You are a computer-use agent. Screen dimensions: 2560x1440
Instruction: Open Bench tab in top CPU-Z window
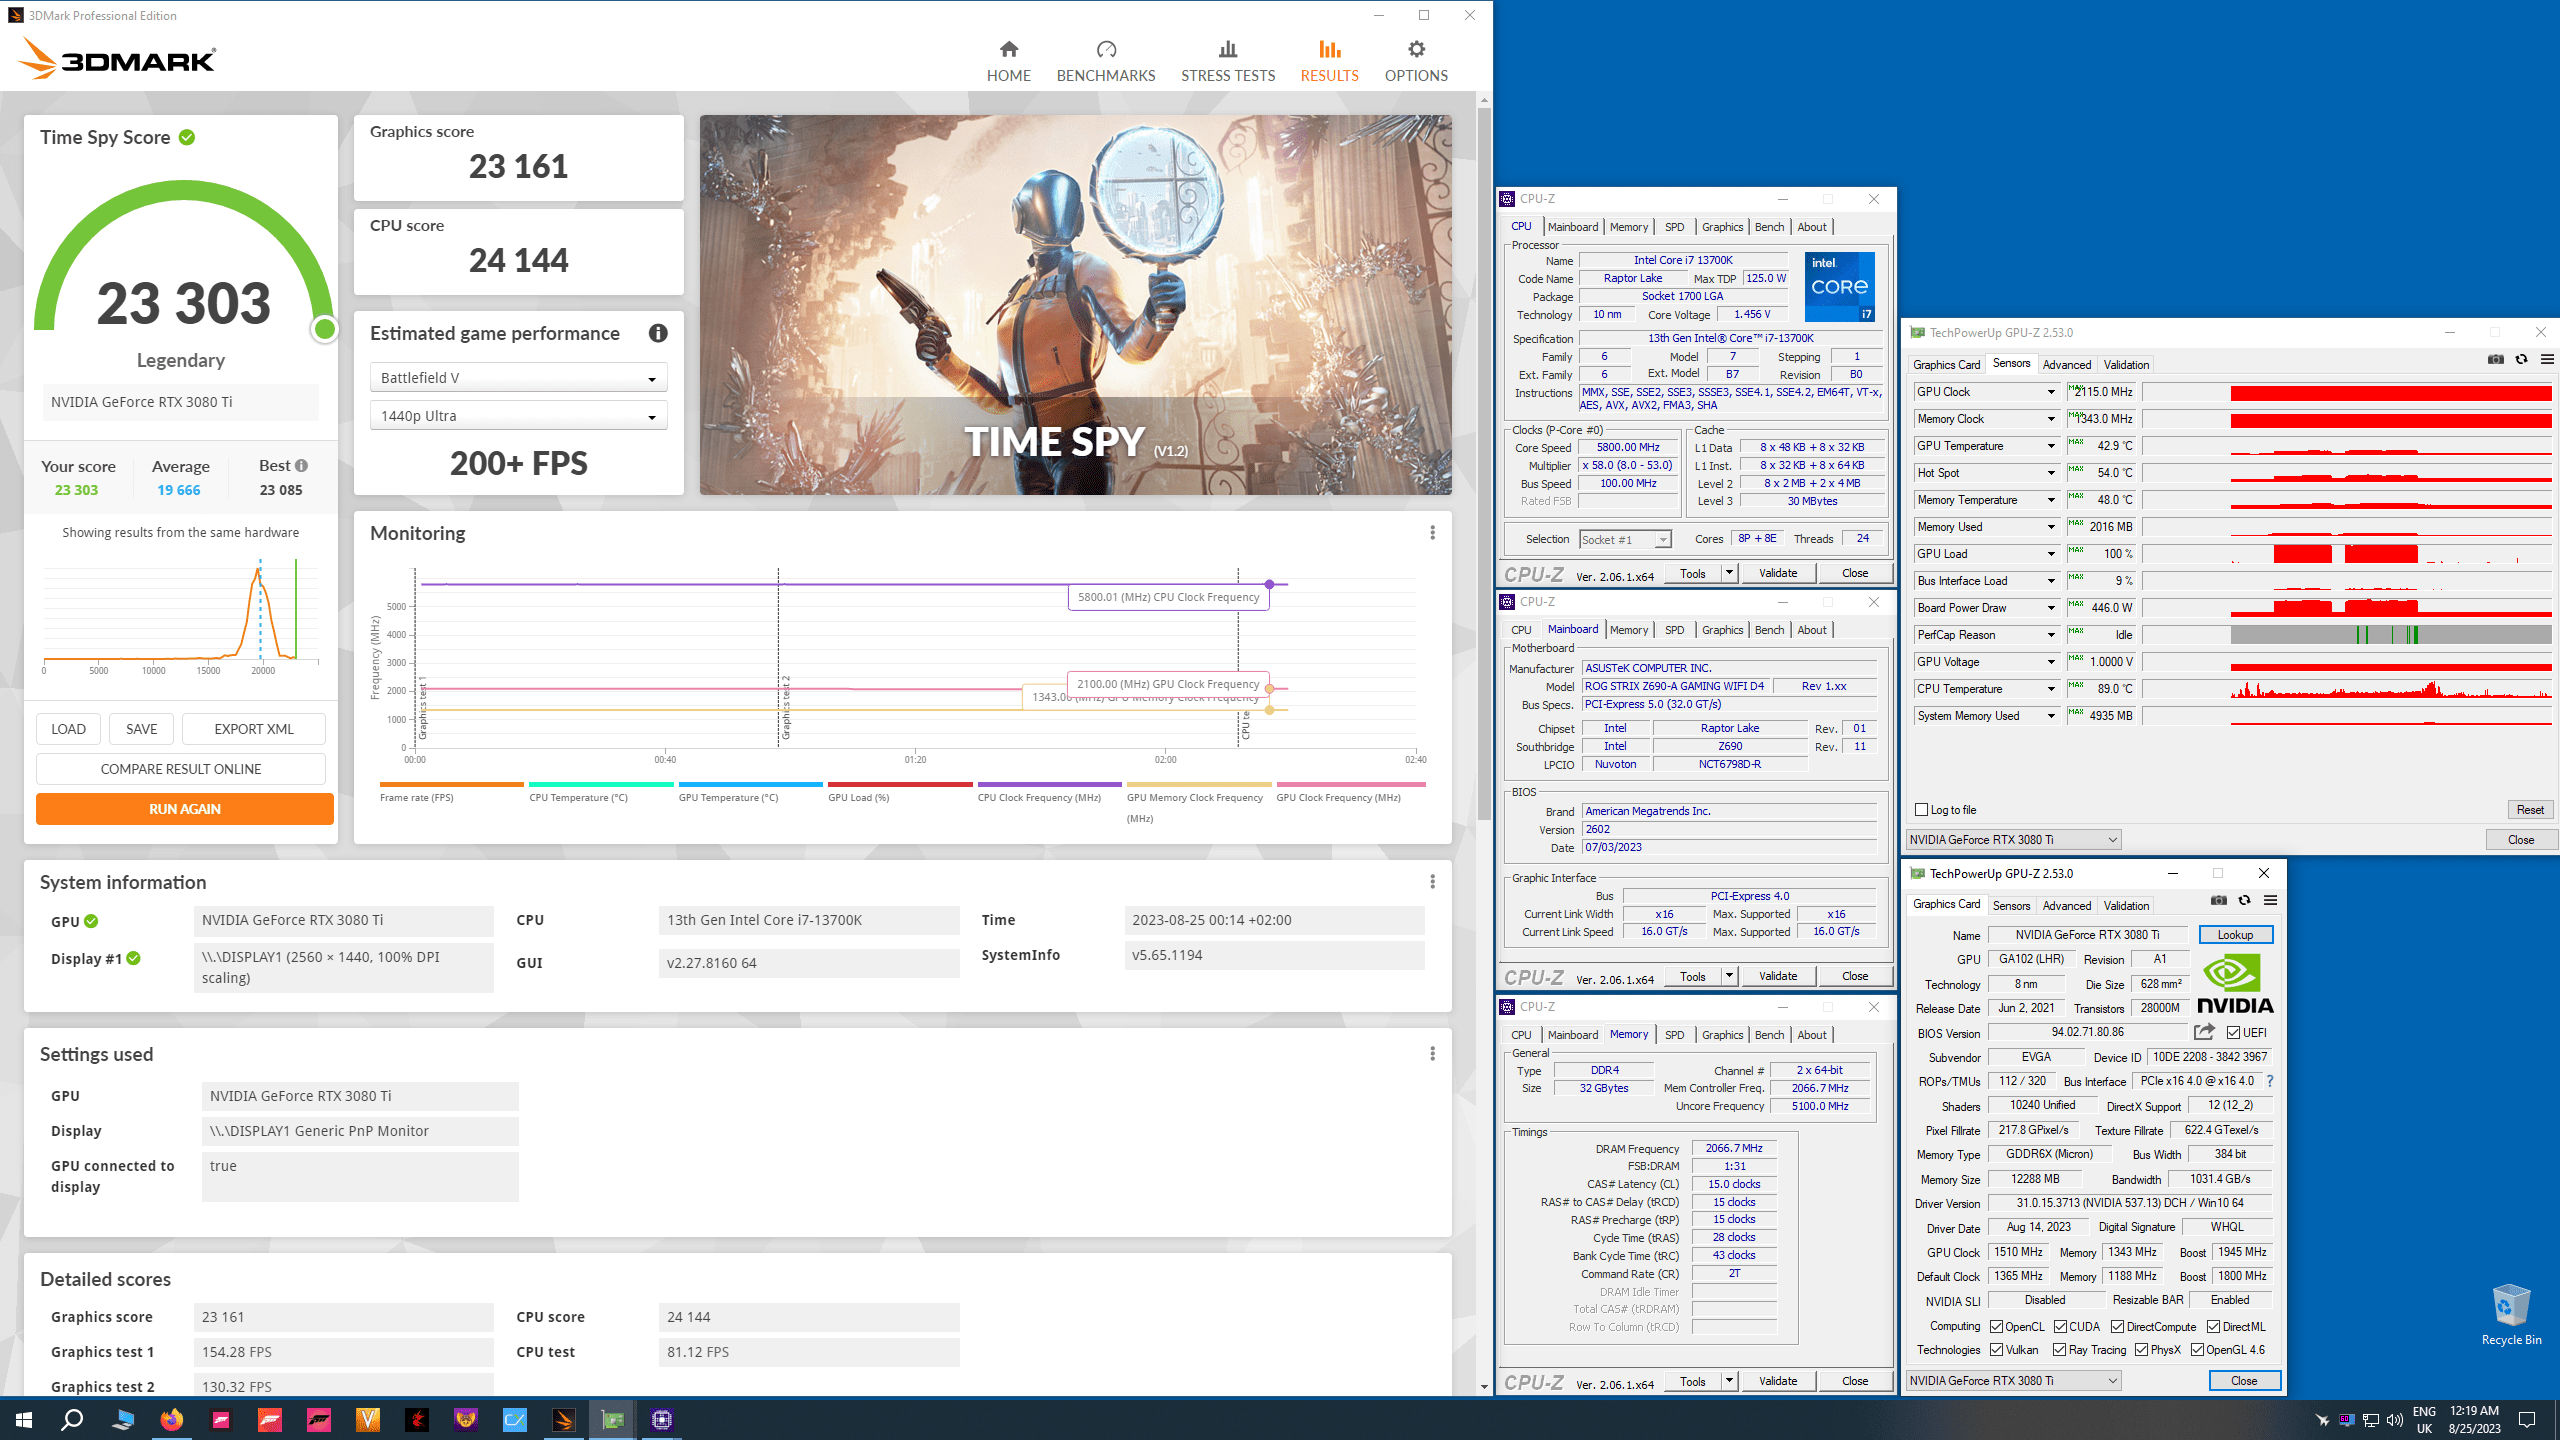[x=1769, y=227]
